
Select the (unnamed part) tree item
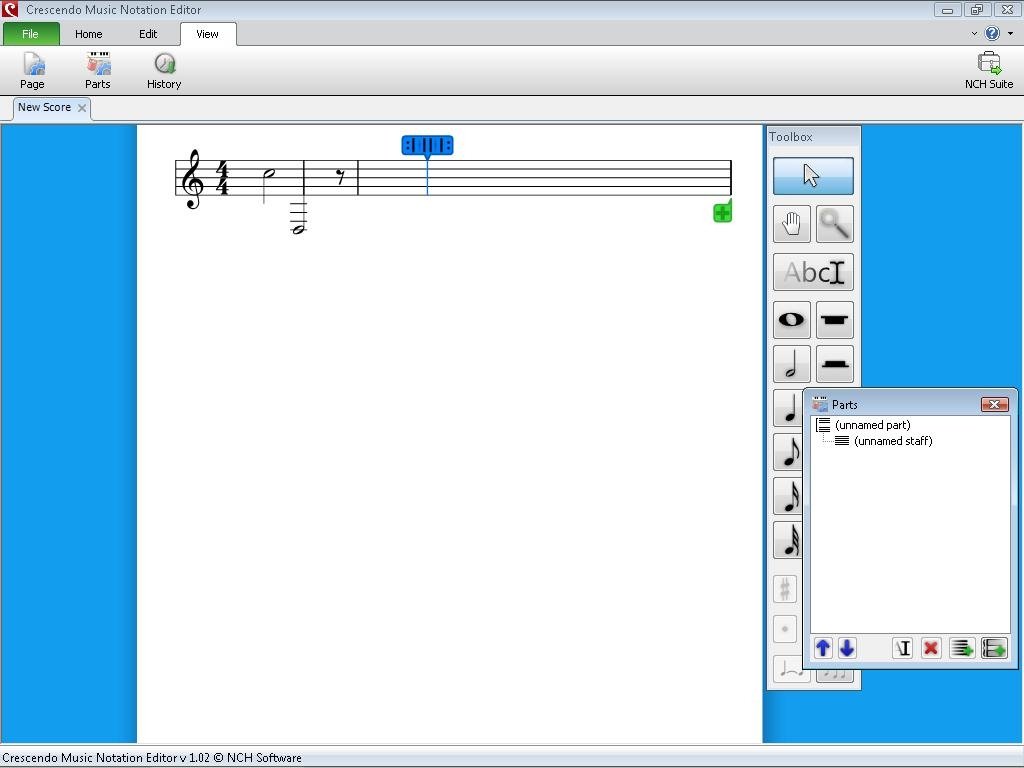(x=872, y=425)
